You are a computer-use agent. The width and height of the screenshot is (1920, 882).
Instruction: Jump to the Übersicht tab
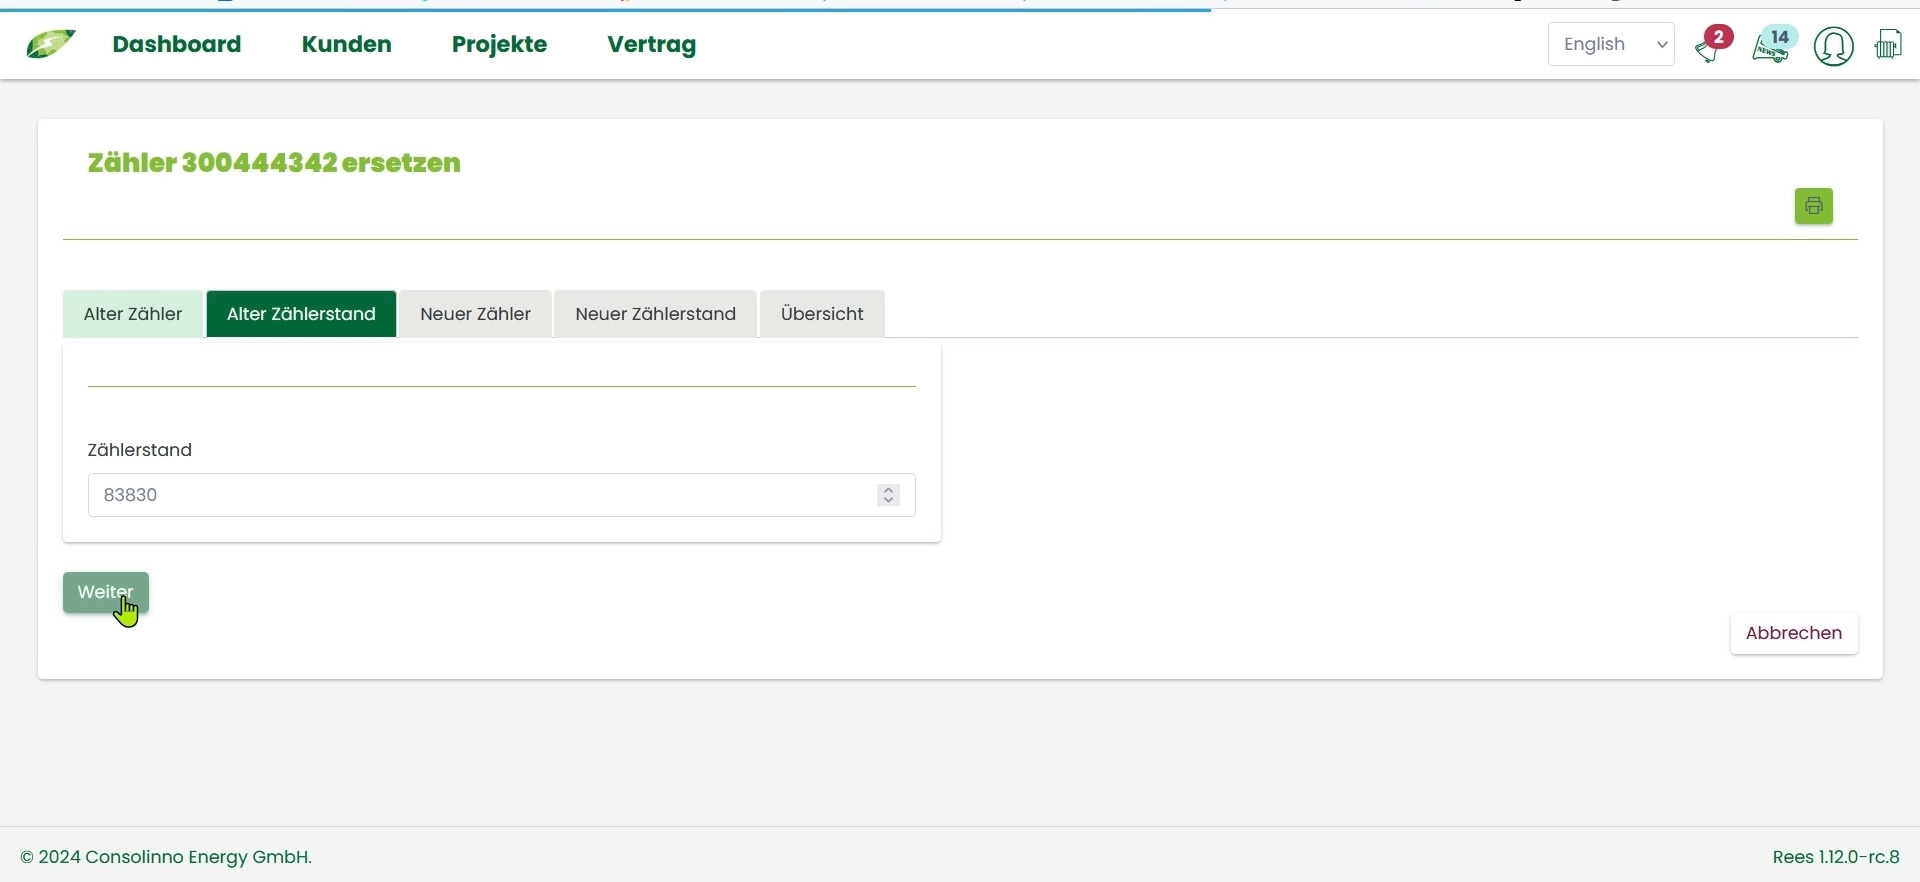[x=821, y=314]
